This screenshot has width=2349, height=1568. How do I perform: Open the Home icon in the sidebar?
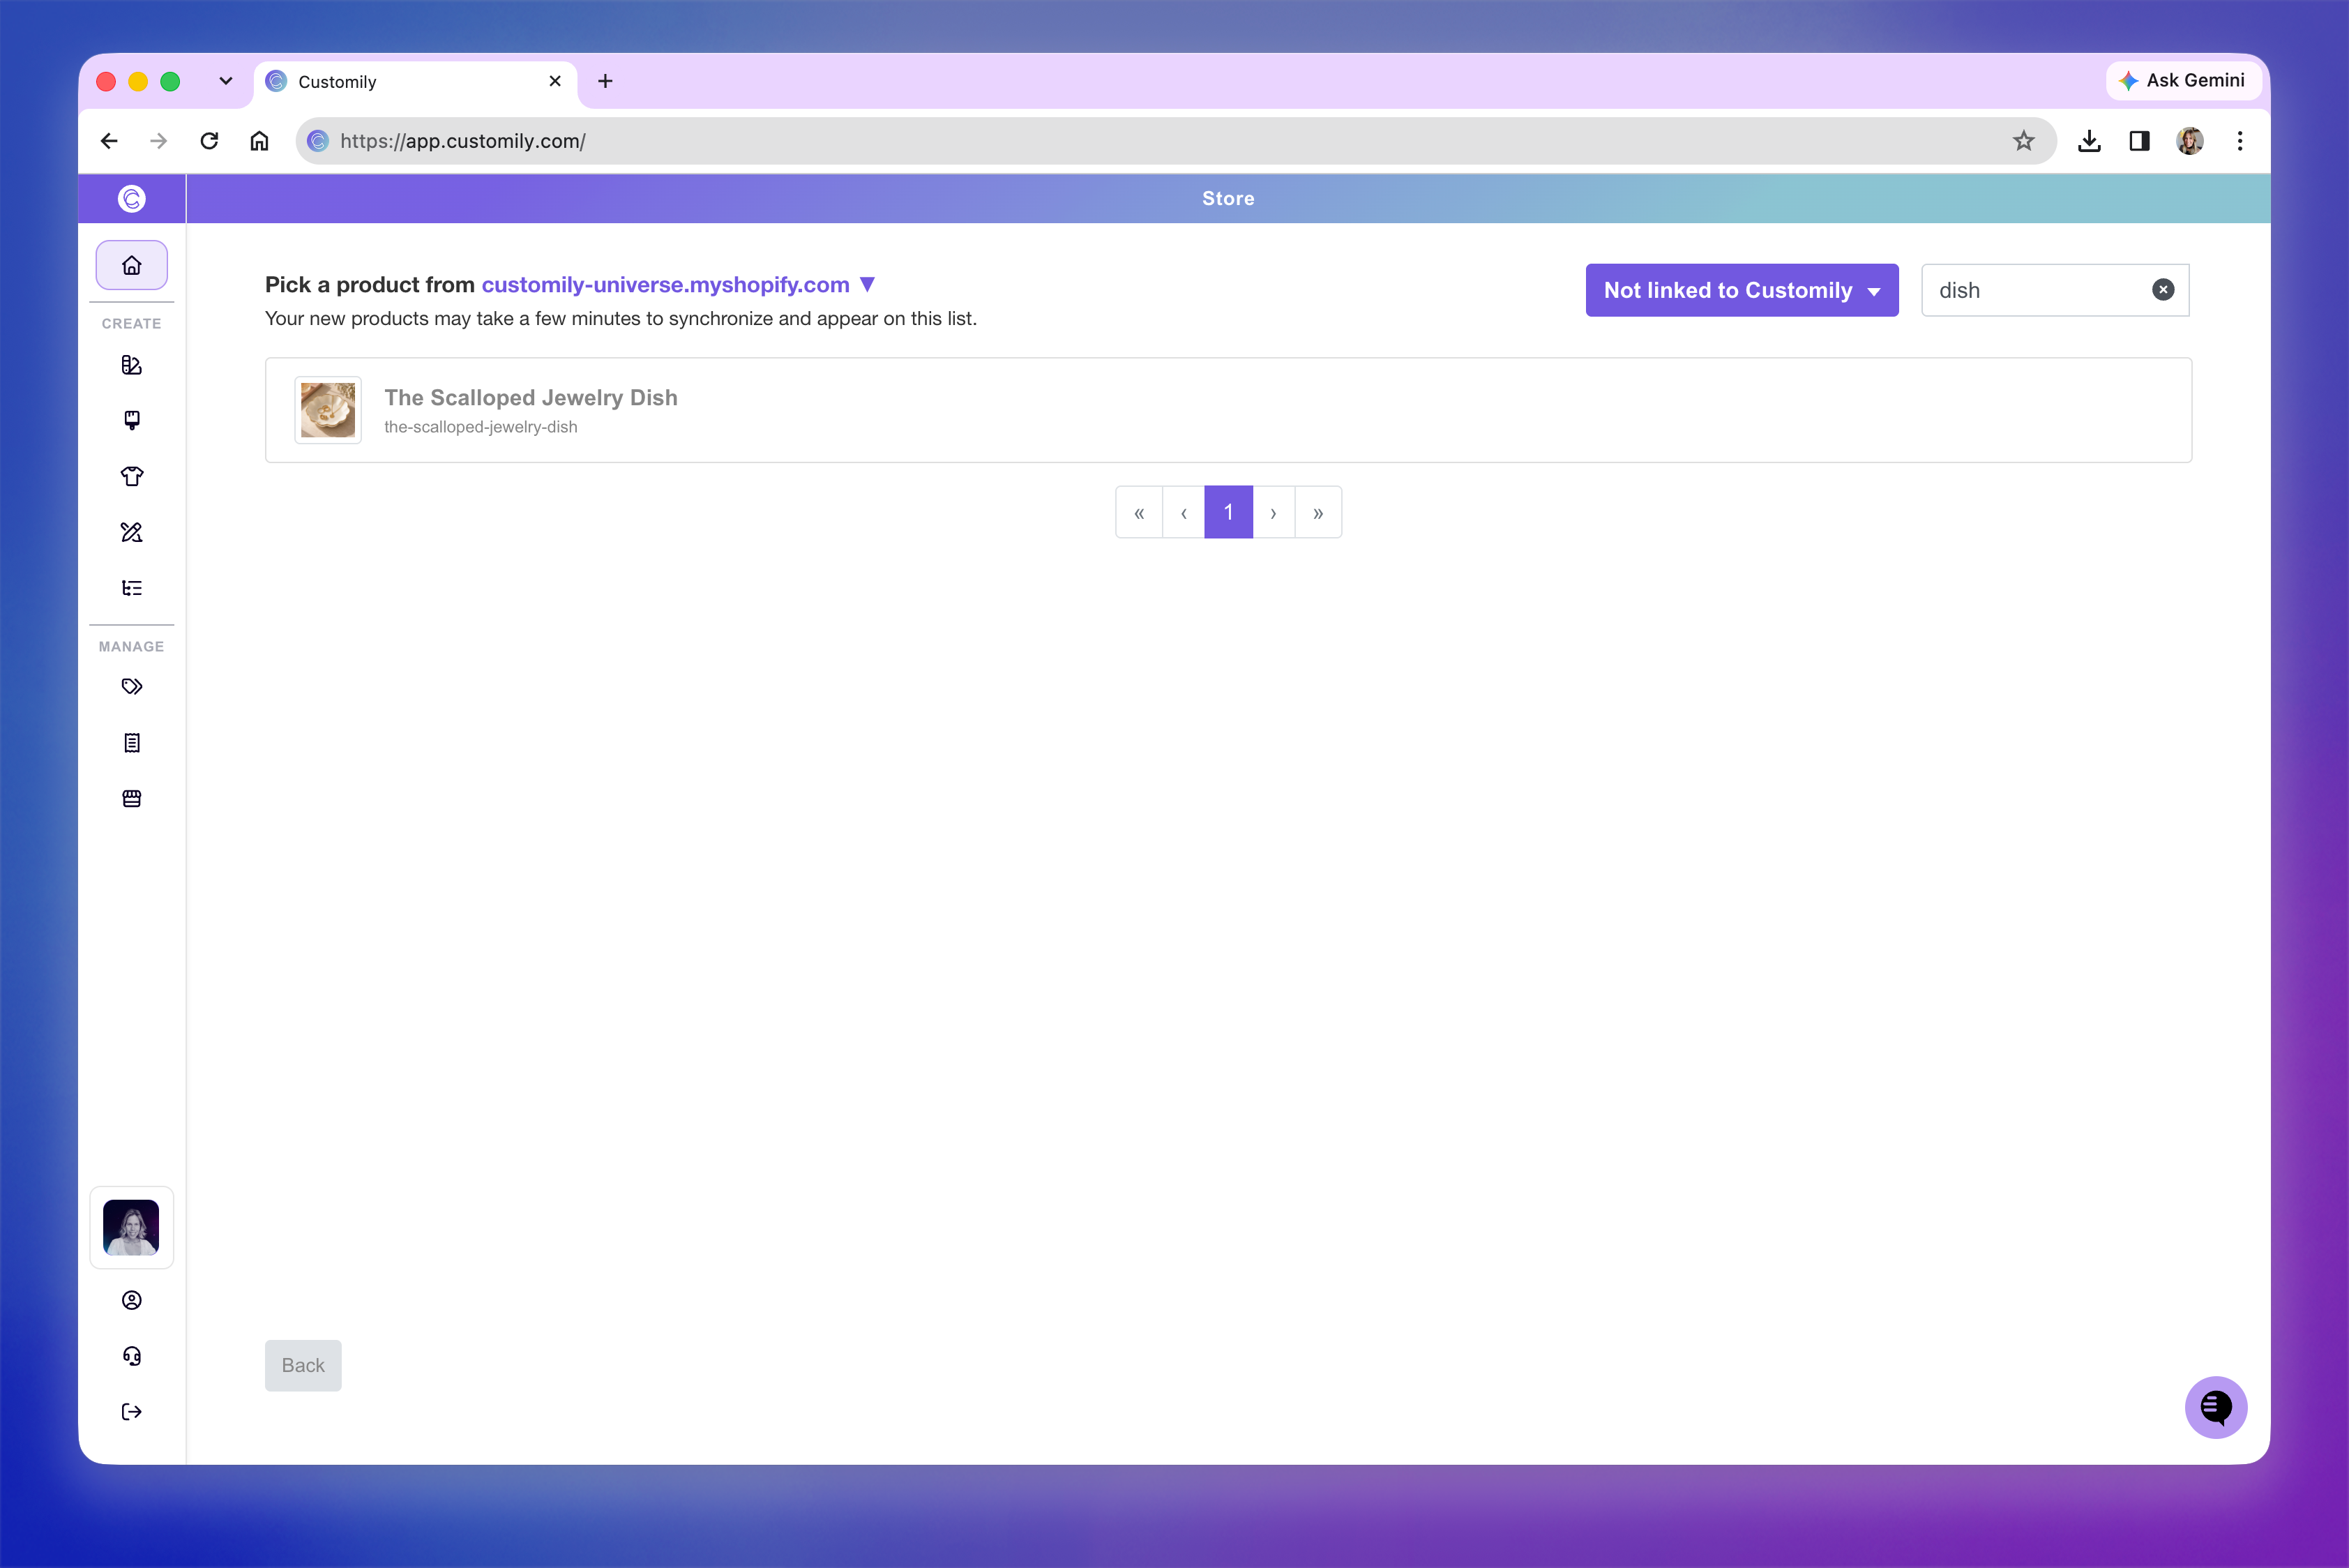point(131,265)
